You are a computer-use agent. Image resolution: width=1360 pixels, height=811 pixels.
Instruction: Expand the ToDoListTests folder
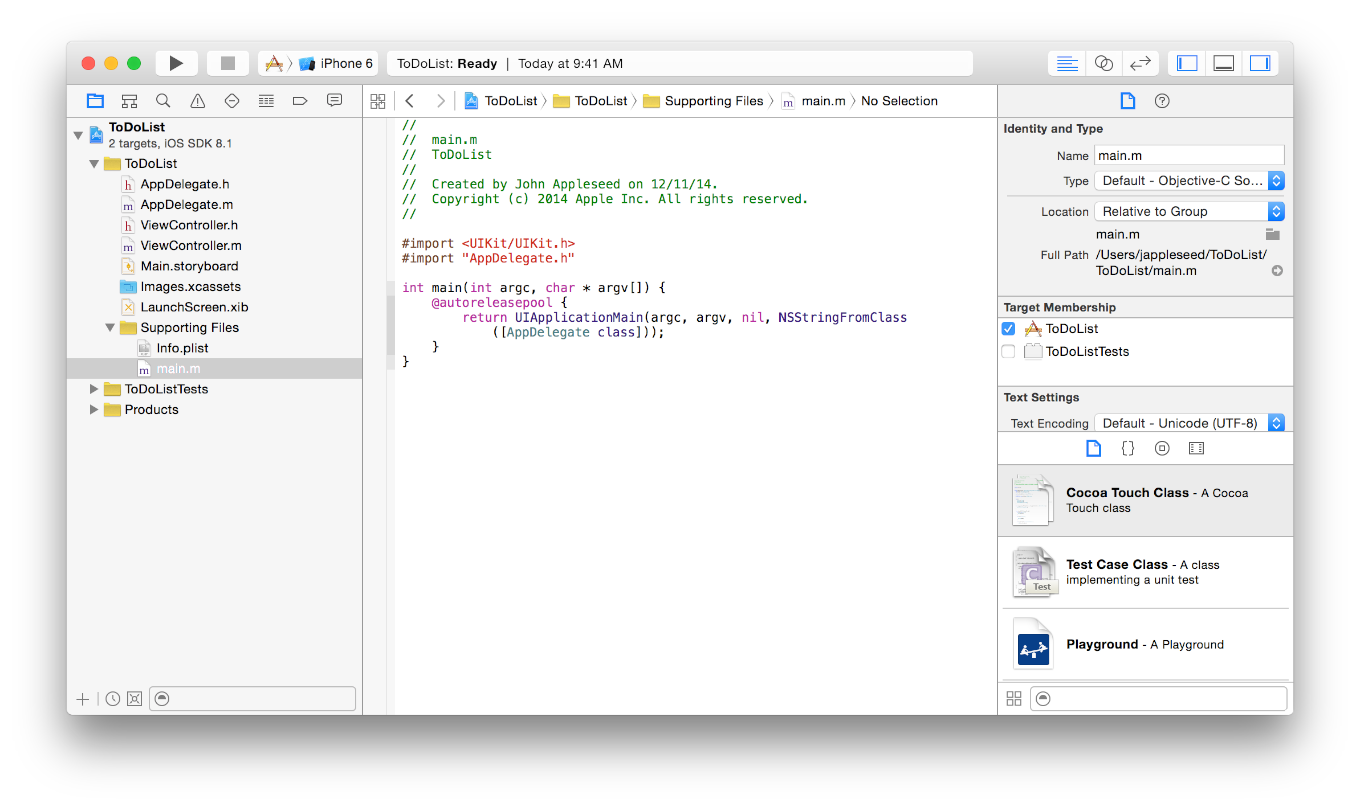95,389
